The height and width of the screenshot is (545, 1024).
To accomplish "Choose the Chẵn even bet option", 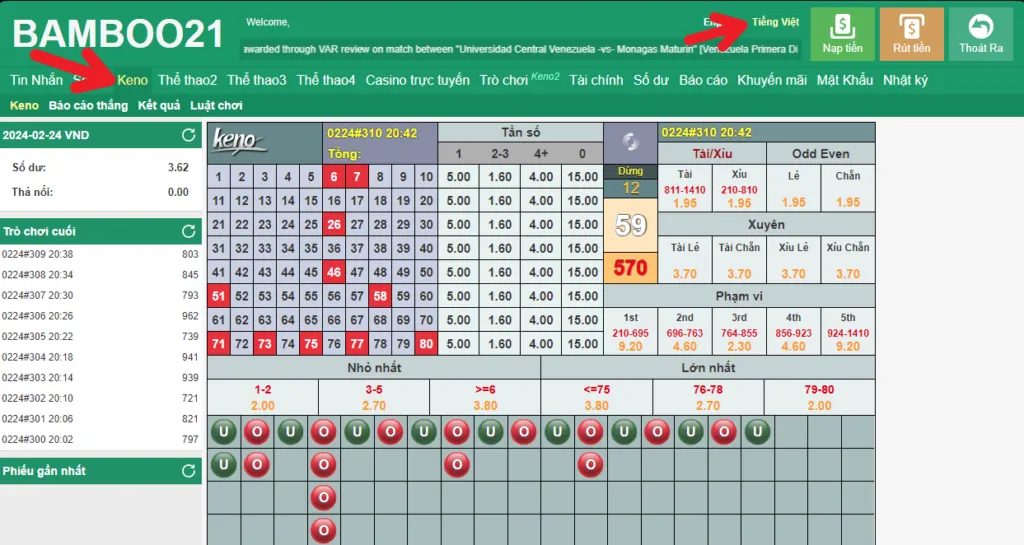I will [x=847, y=189].
